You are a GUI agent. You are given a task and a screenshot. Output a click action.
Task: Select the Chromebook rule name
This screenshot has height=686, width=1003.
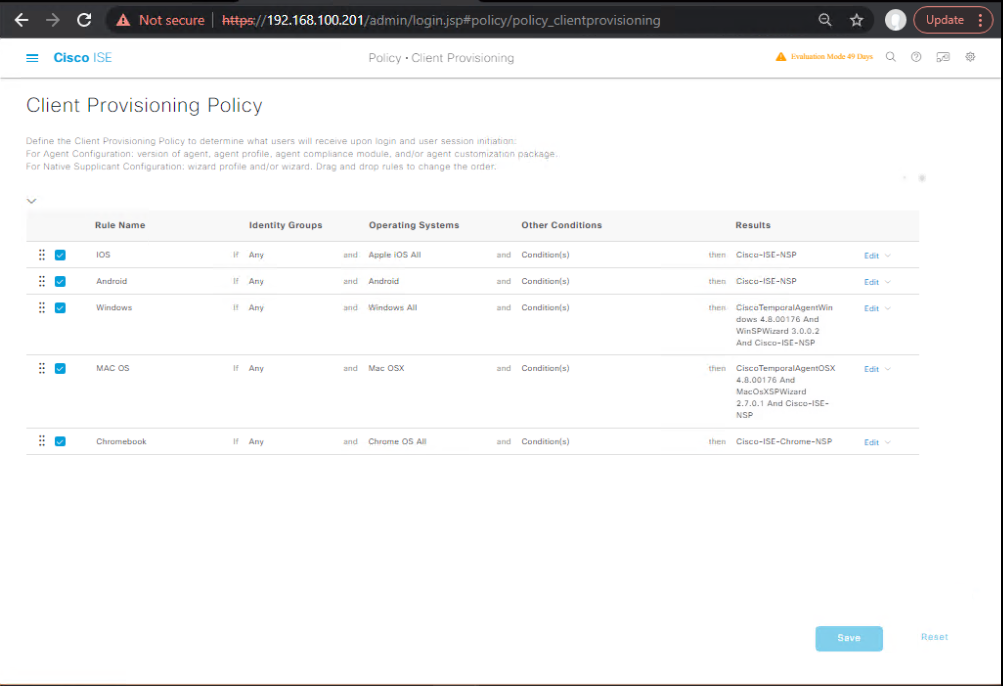point(121,441)
